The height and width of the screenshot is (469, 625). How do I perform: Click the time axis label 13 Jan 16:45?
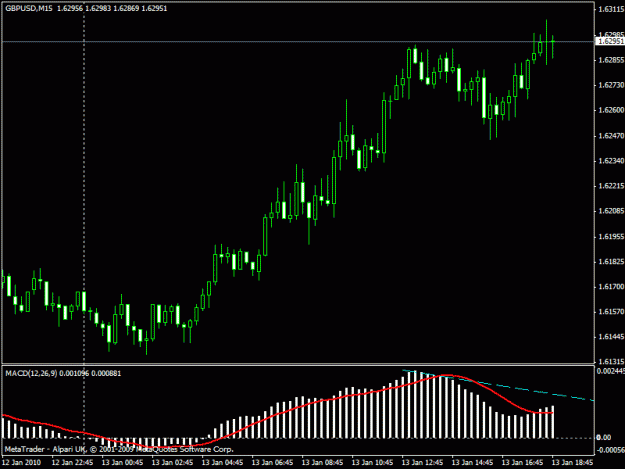coord(522,463)
